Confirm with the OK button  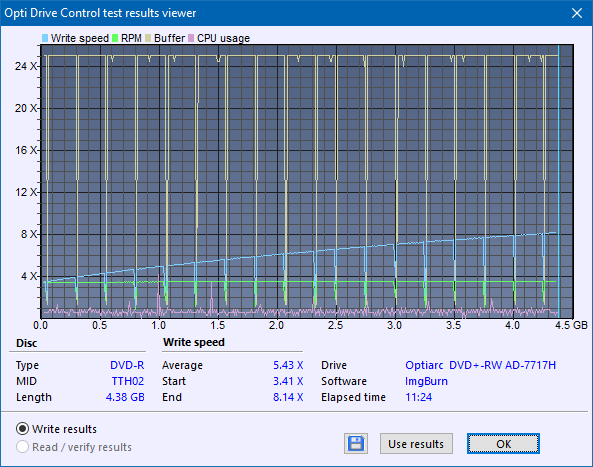pos(503,444)
